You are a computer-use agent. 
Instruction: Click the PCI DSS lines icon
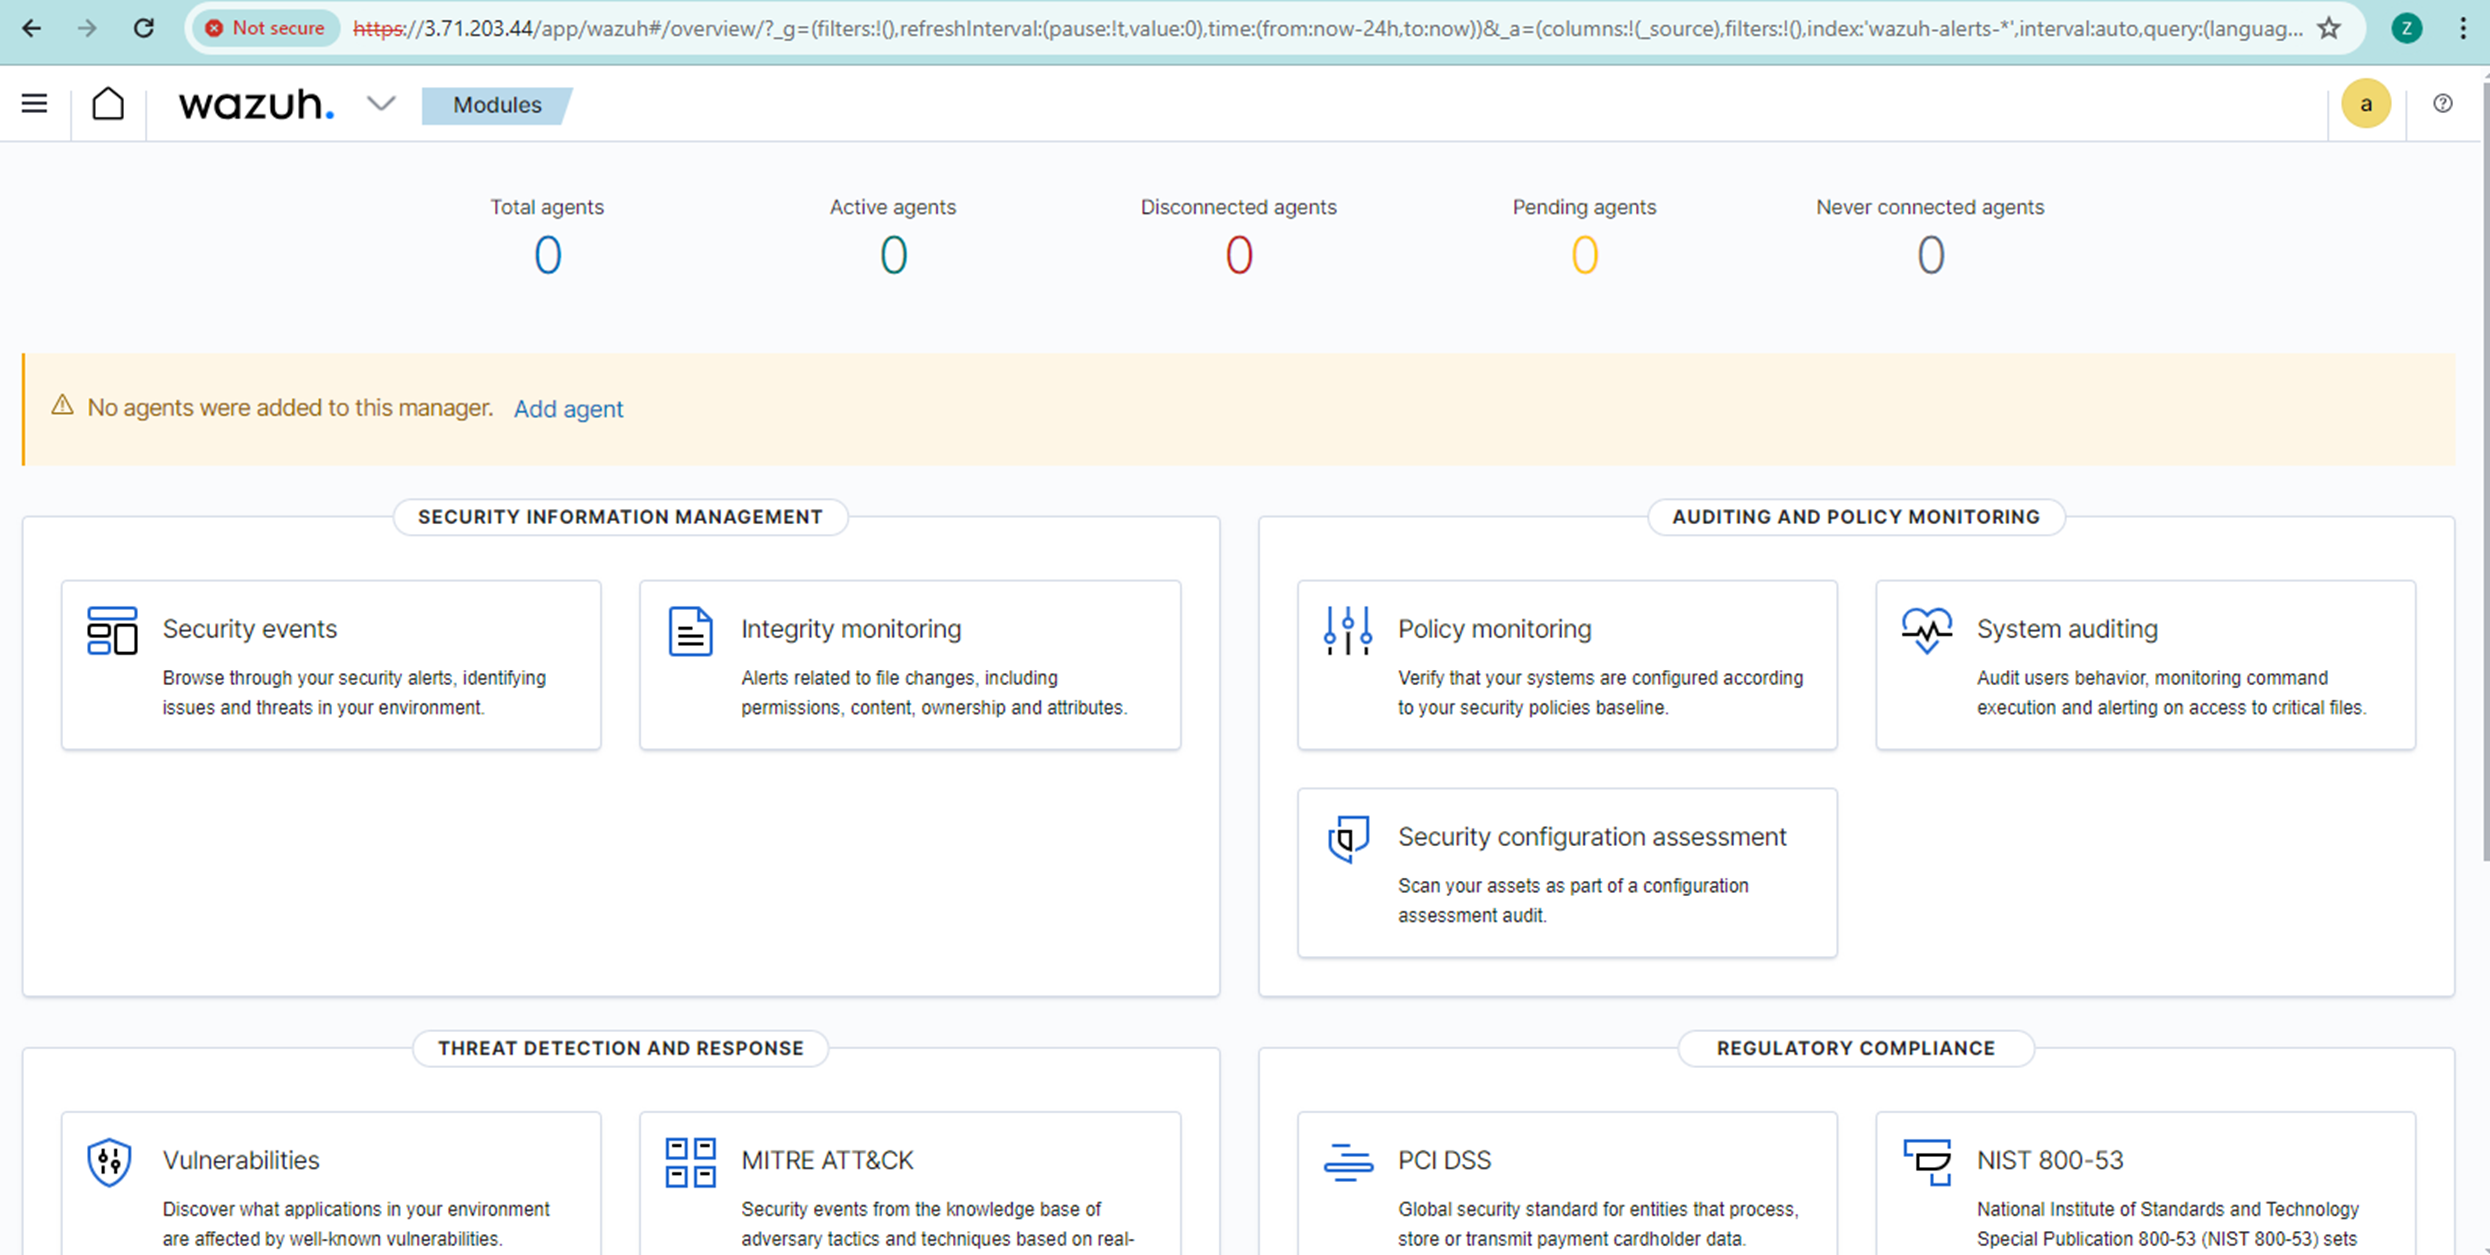1347,1162
